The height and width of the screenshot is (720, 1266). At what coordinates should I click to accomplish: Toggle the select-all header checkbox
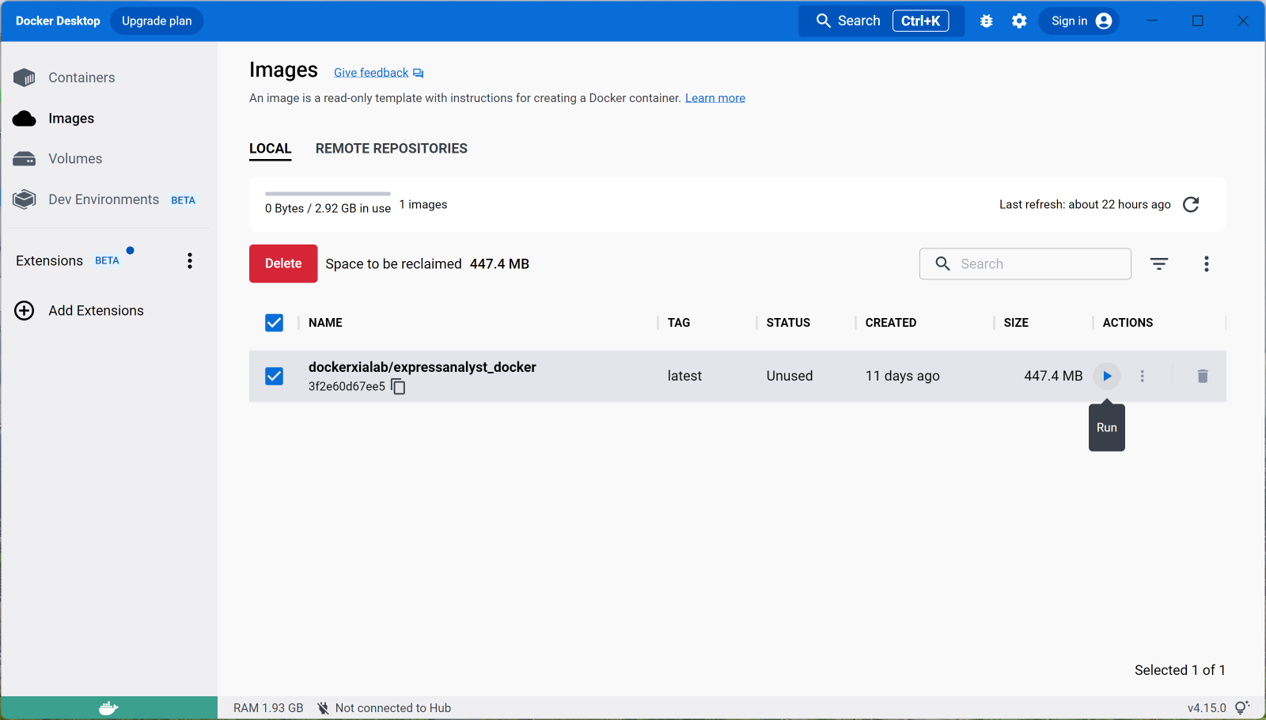click(x=274, y=323)
